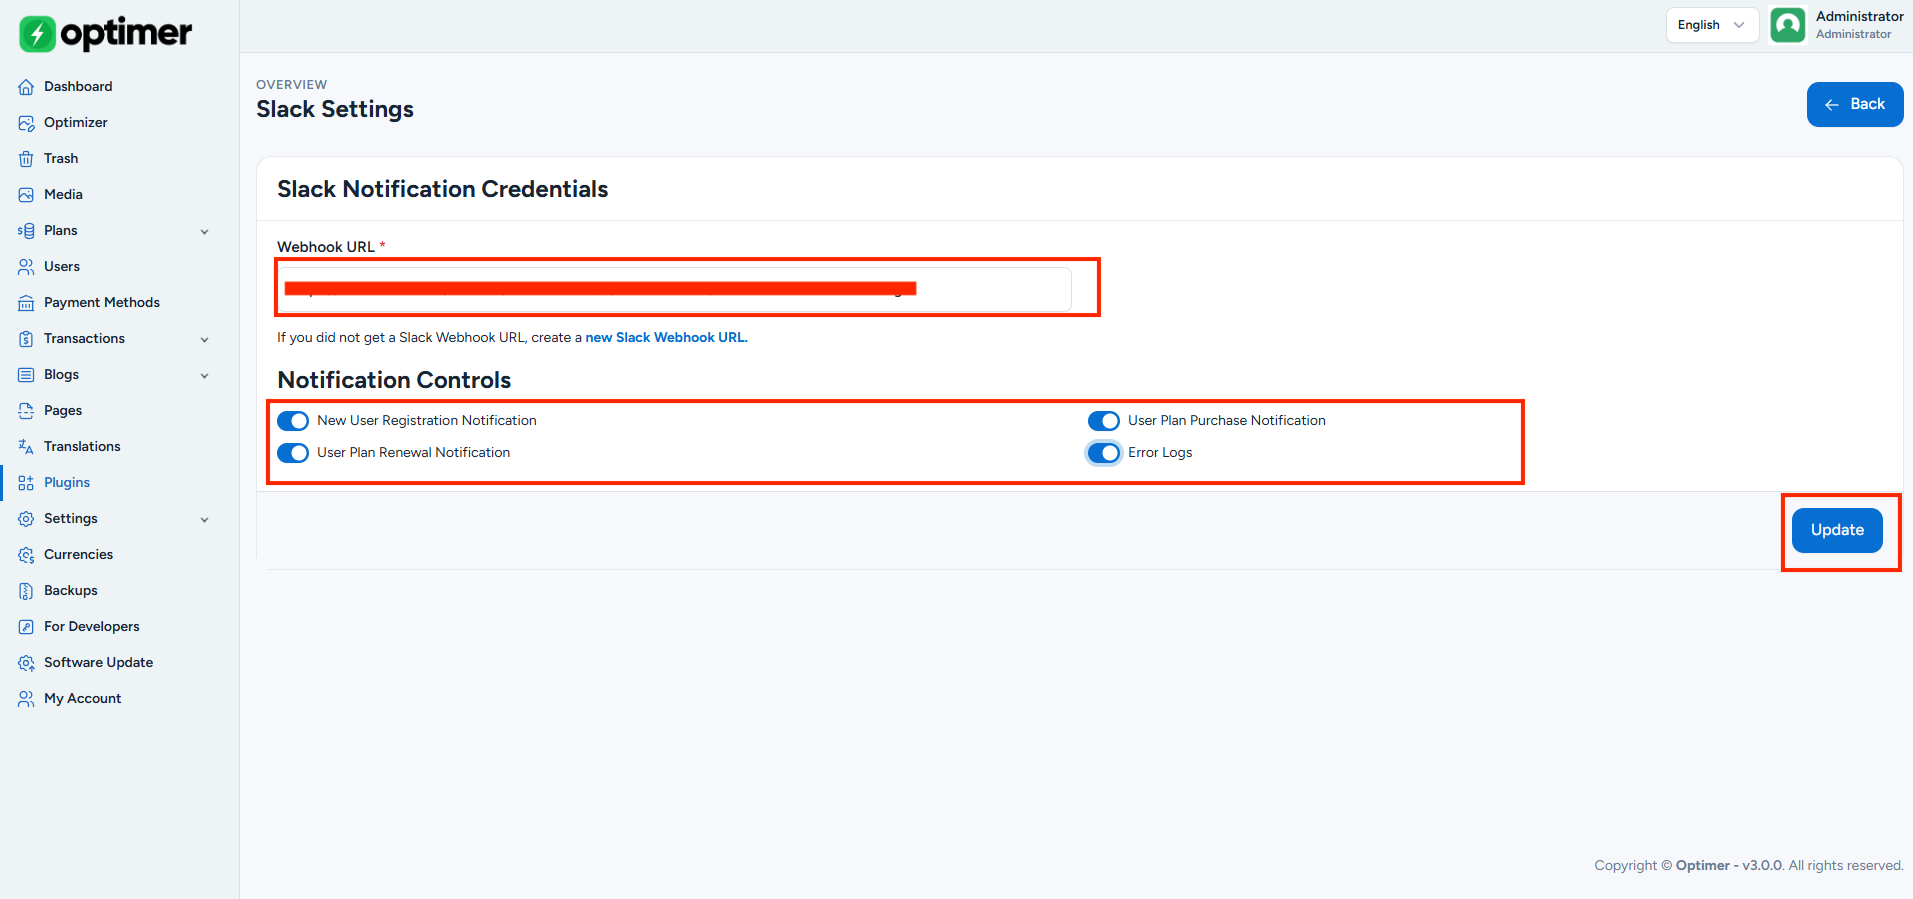This screenshot has width=1913, height=899.
Task: Select Users in sidebar menu
Action: pos(62,267)
